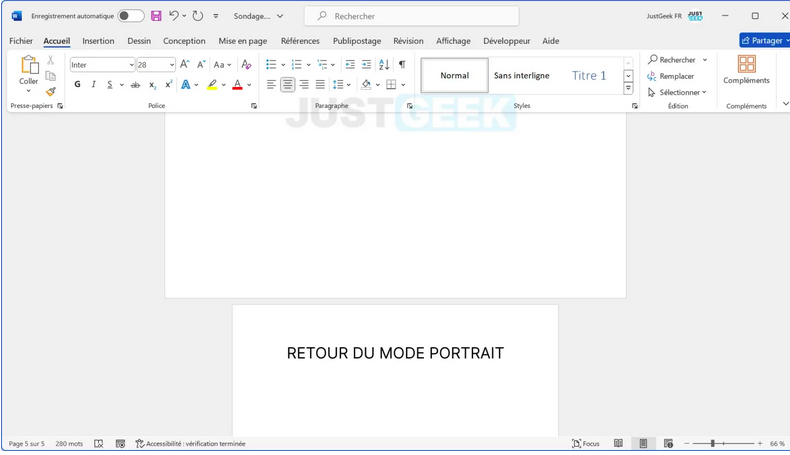Open numbered list dropdown arrow
790x455 pixels.
pyautogui.click(x=308, y=65)
